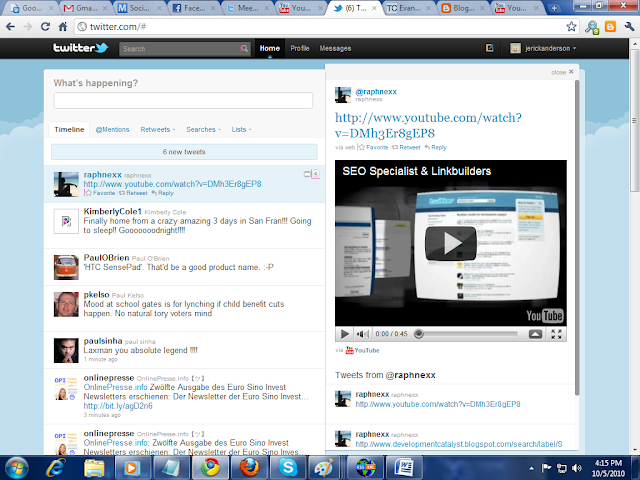Screen dimensions: 640x480
Task: Click the search magnifier icon in Twitter bar
Action: pos(244,49)
